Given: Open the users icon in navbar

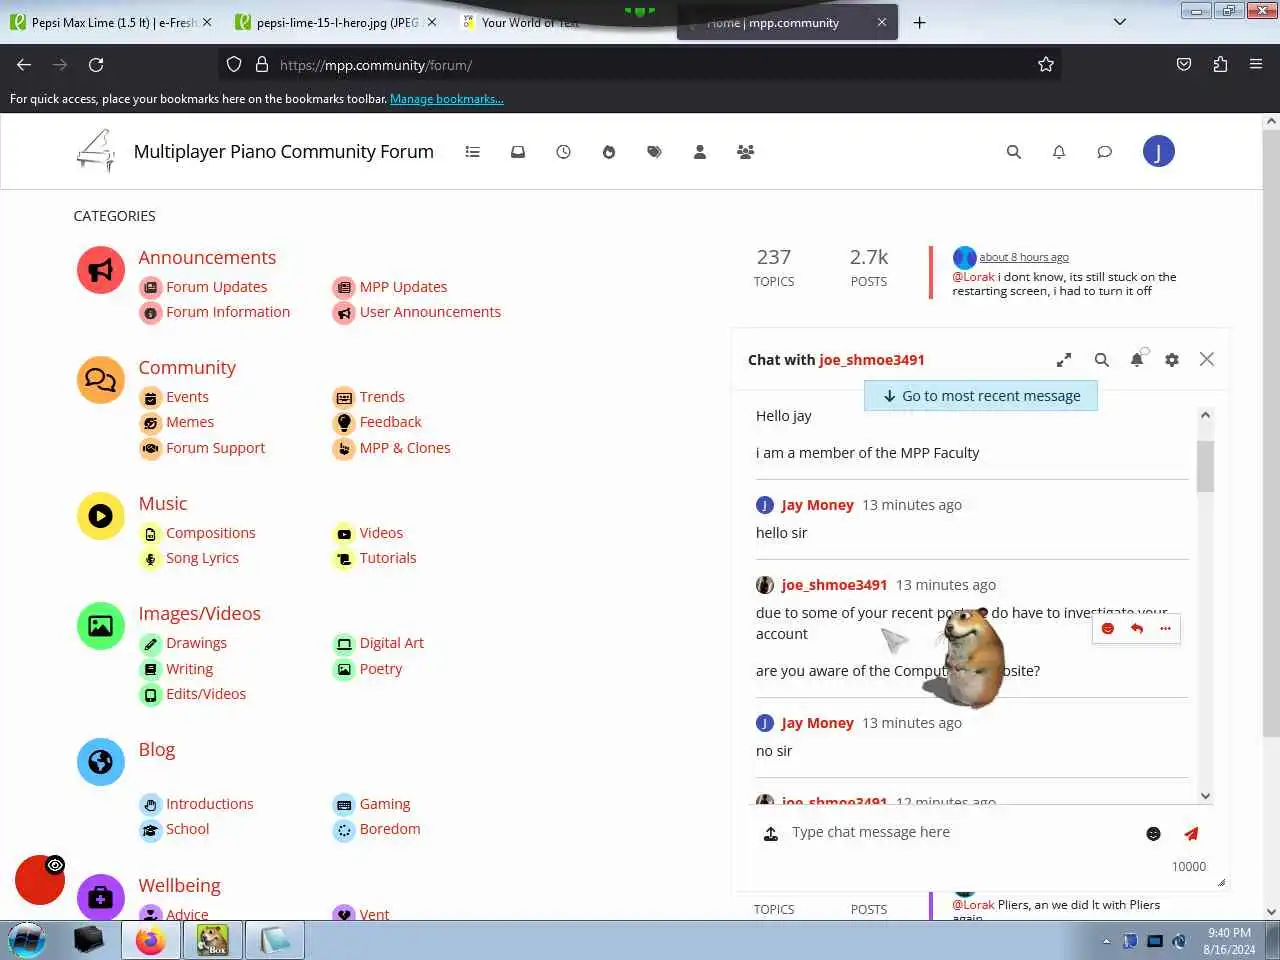Looking at the screenshot, I should tap(700, 152).
